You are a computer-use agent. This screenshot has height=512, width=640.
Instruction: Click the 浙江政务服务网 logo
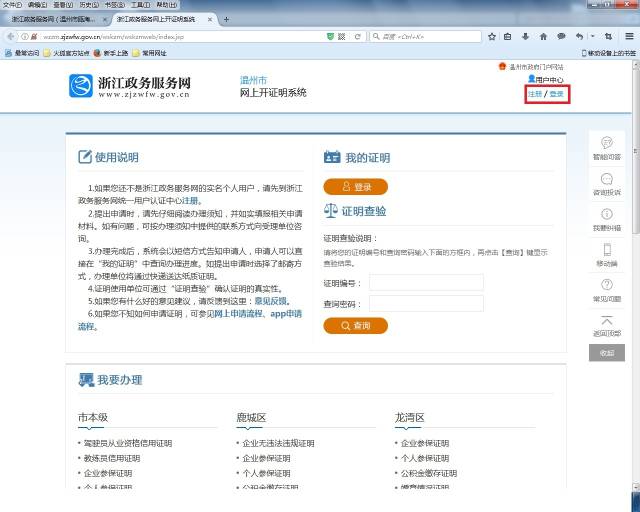click(x=129, y=86)
